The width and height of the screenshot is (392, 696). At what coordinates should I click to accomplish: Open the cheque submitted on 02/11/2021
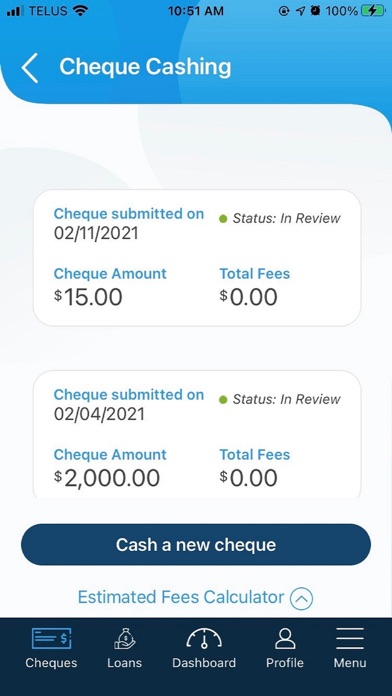click(x=197, y=258)
